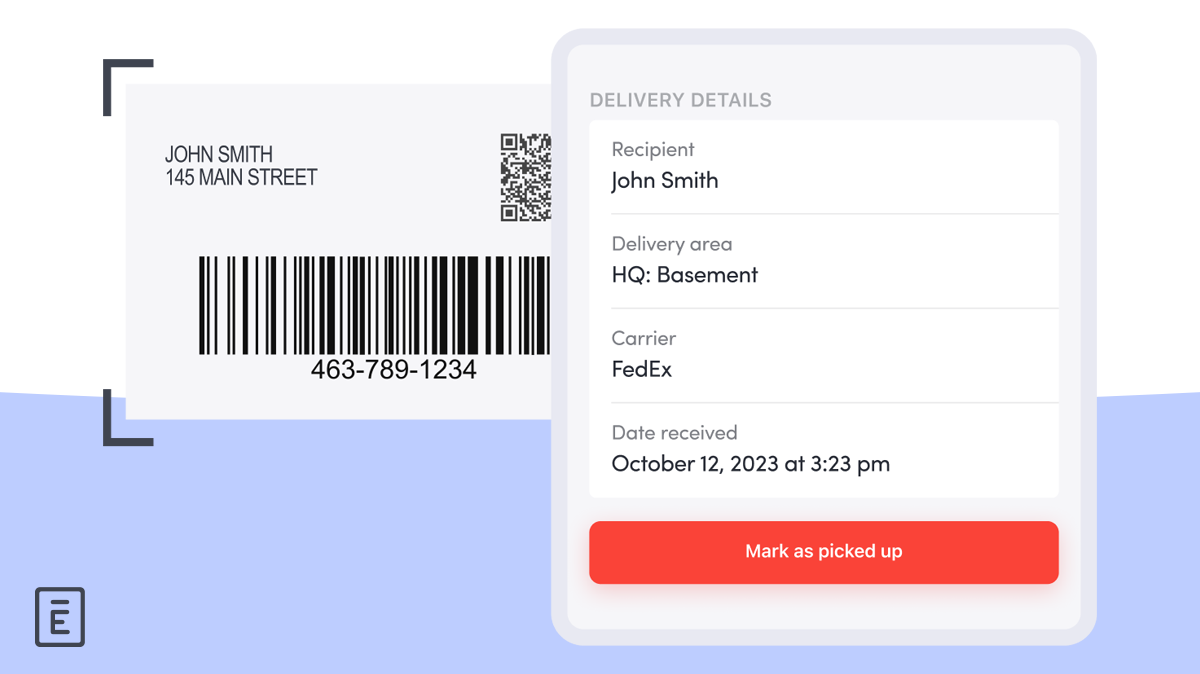Image resolution: width=1200 pixels, height=674 pixels.
Task: Click the JOHN SMITH address text on label
Action: coord(240,165)
